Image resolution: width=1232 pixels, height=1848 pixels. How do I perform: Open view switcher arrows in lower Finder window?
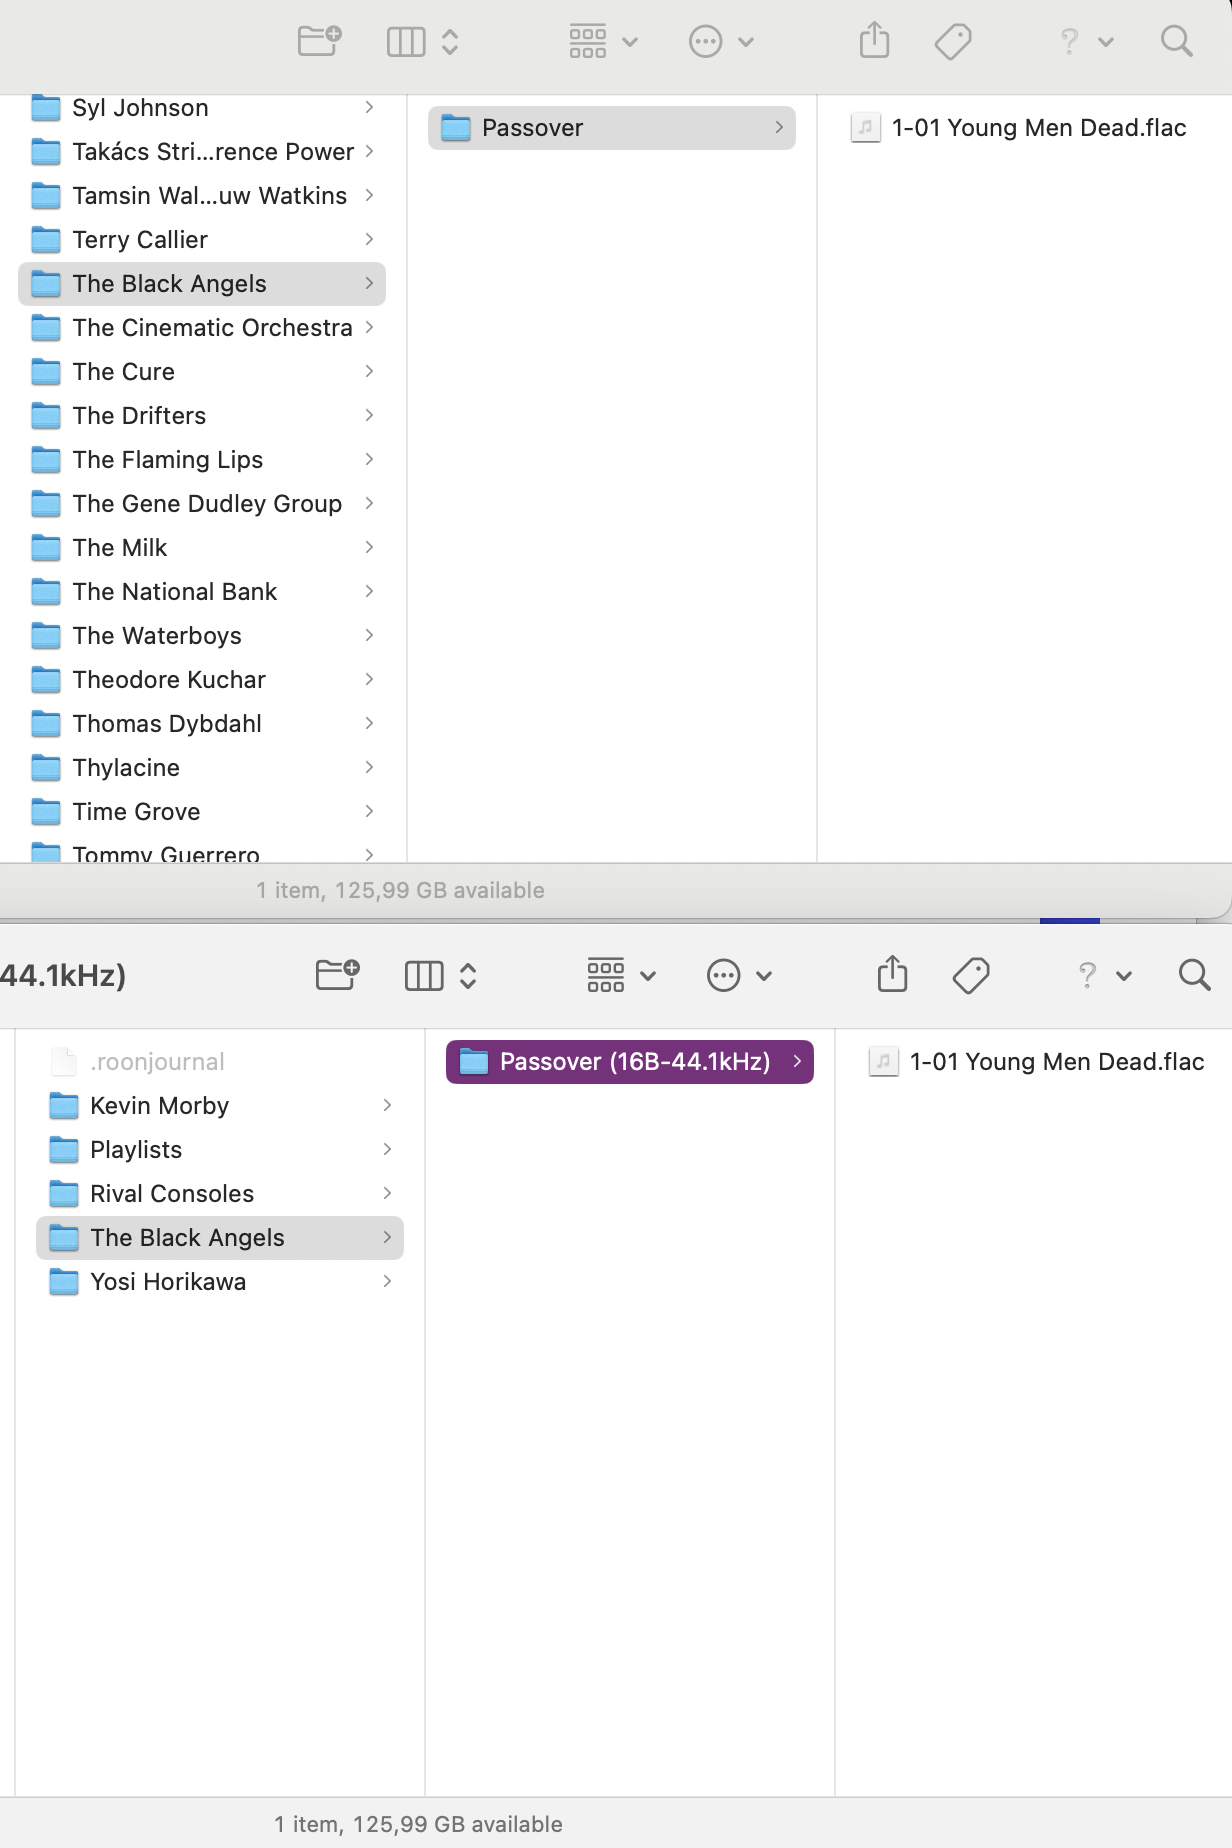468,976
